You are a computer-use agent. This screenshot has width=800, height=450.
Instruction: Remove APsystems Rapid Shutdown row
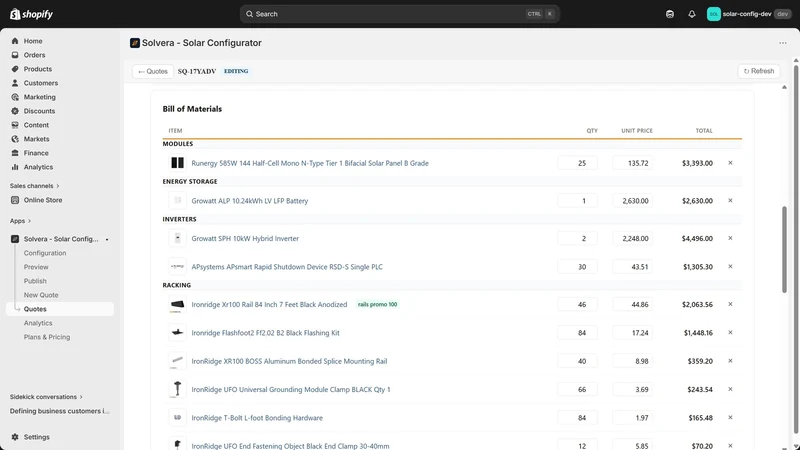pos(730,266)
